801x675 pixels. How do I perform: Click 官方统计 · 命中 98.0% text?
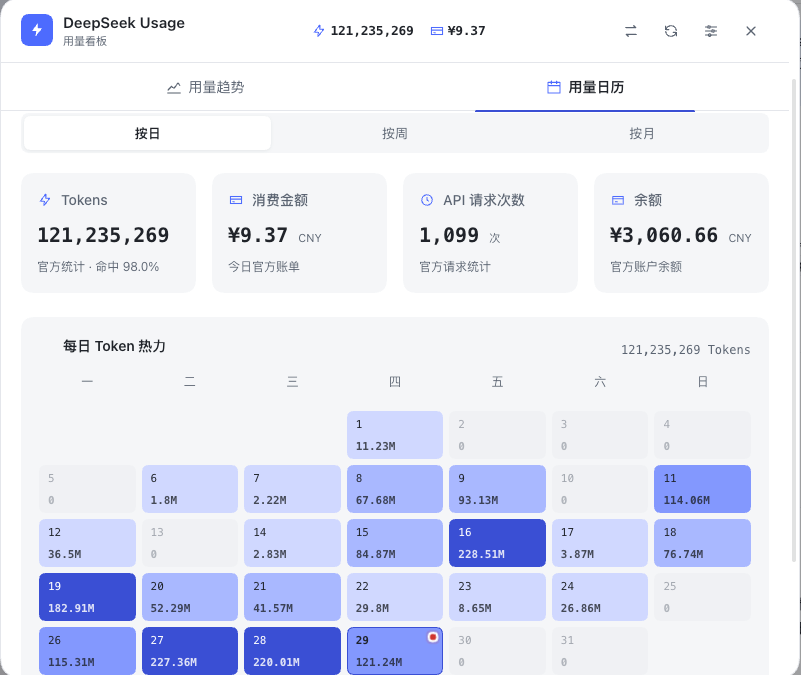(x=98, y=267)
